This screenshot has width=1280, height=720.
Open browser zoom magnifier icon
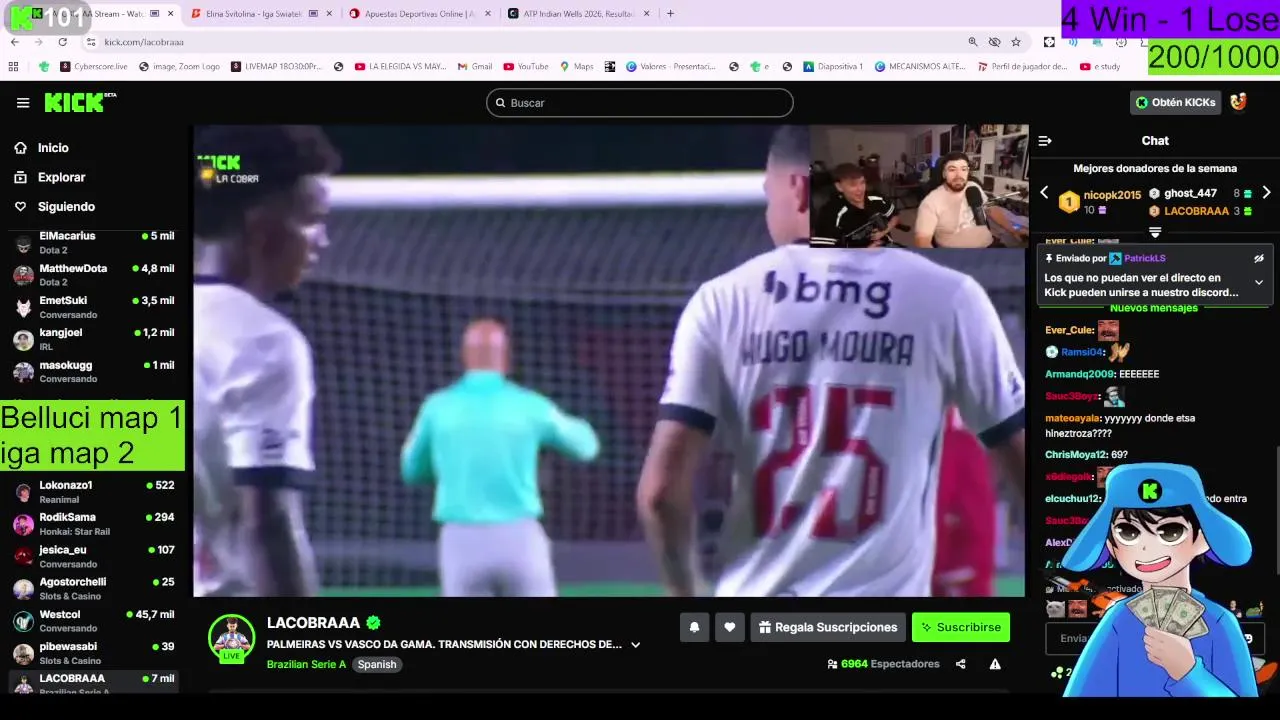pyautogui.click(x=973, y=42)
